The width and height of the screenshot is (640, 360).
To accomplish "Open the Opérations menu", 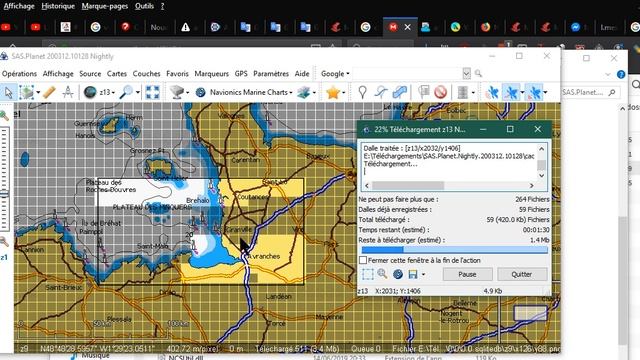I will (19, 73).
